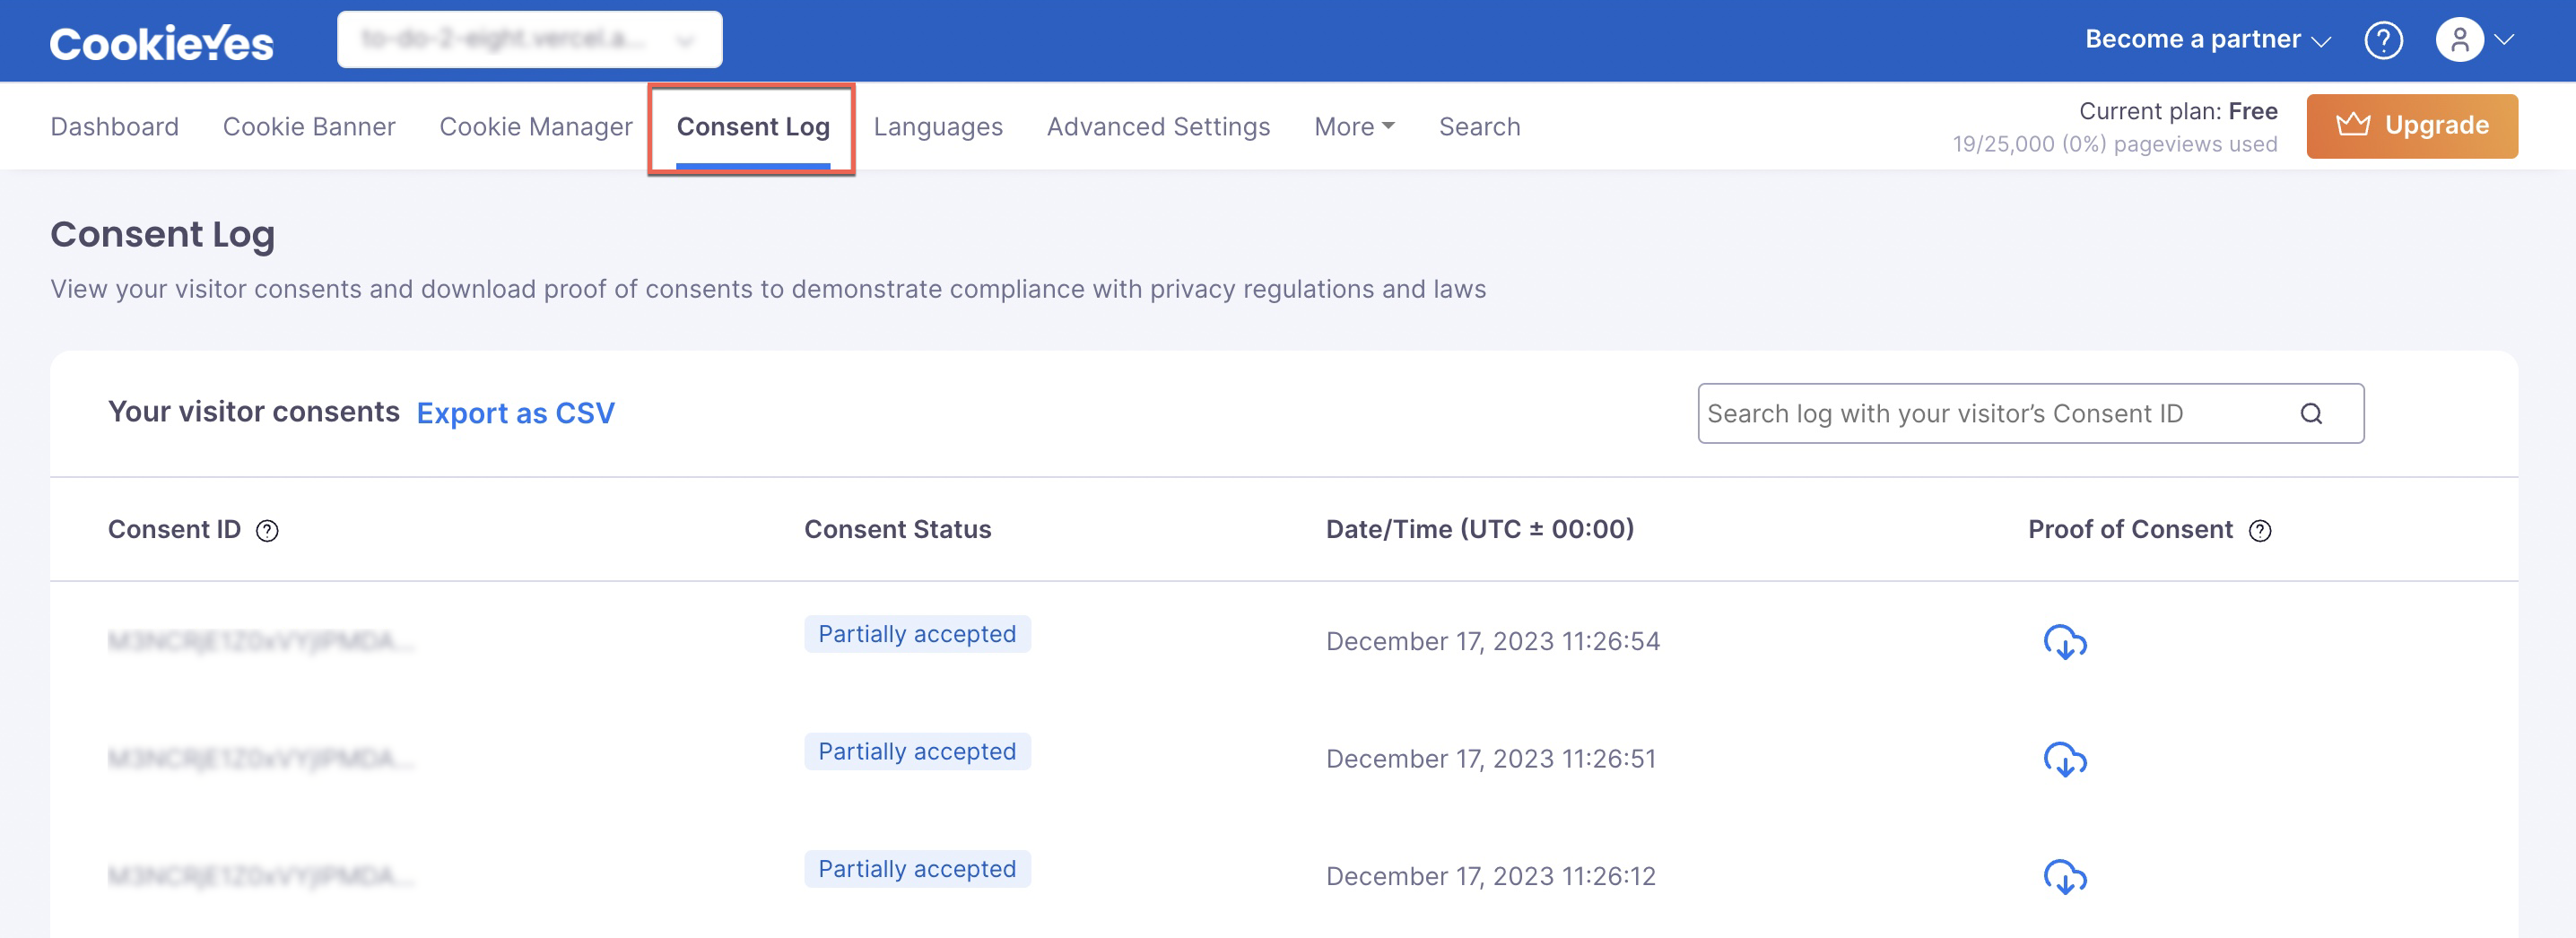Expand the More navigation menu

click(1354, 126)
